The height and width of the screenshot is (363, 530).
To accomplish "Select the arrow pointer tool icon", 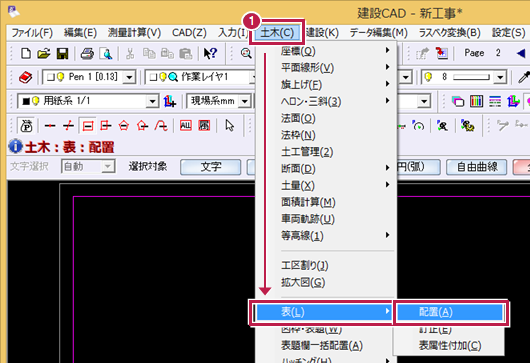I will click(230, 126).
